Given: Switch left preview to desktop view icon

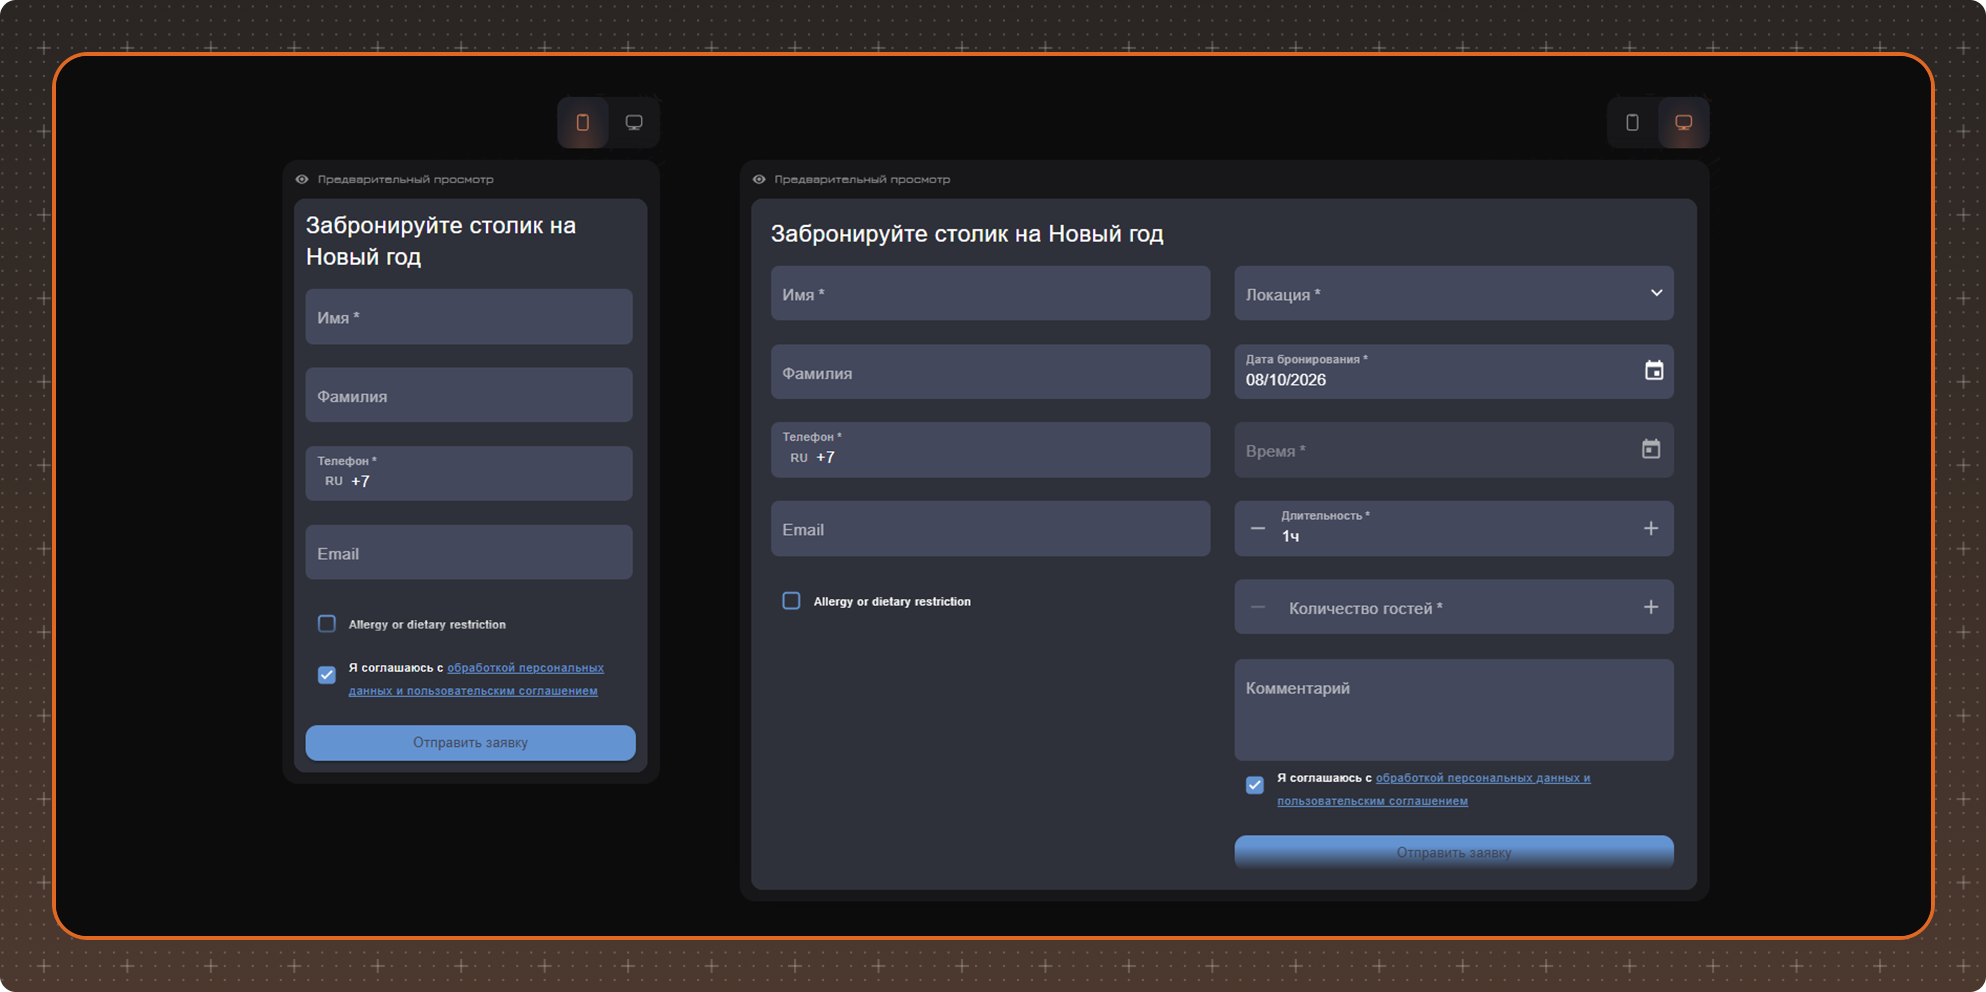Looking at the screenshot, I should [x=634, y=123].
